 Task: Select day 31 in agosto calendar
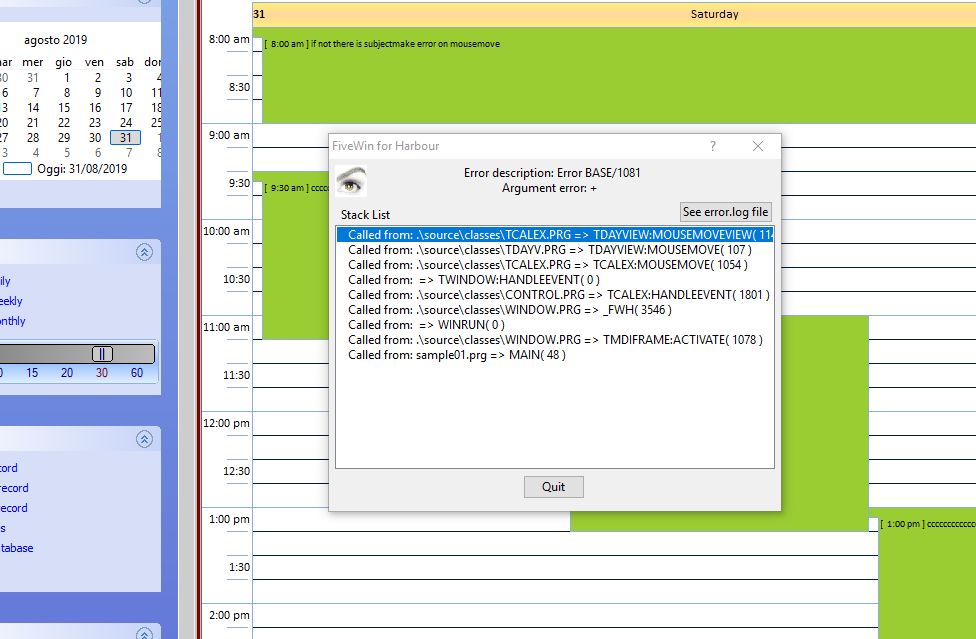tap(126, 138)
